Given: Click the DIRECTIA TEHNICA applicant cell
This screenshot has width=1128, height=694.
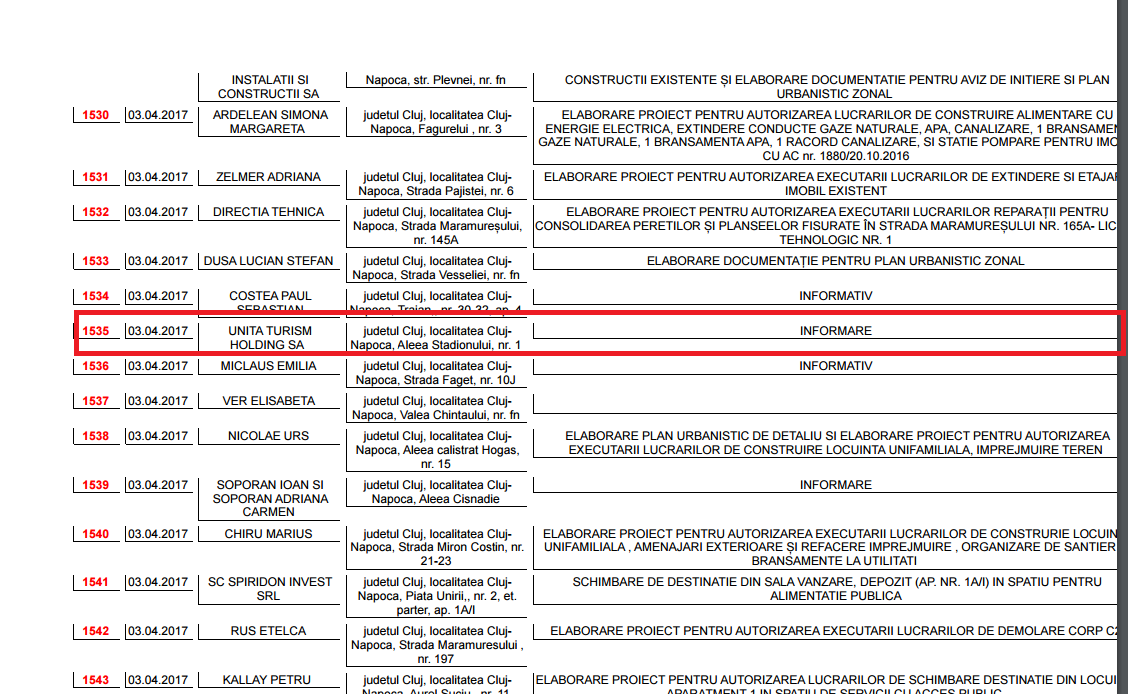Looking at the screenshot, I should pos(269,212).
